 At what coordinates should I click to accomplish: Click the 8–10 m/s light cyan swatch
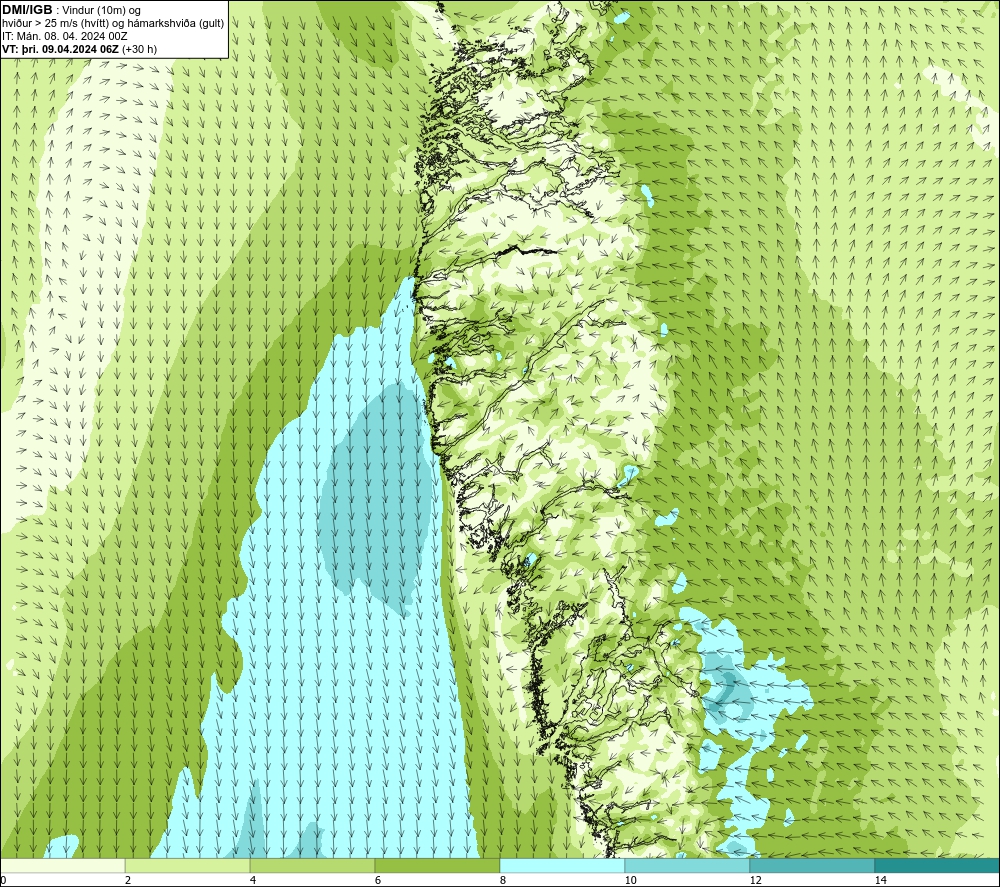(x=562, y=865)
